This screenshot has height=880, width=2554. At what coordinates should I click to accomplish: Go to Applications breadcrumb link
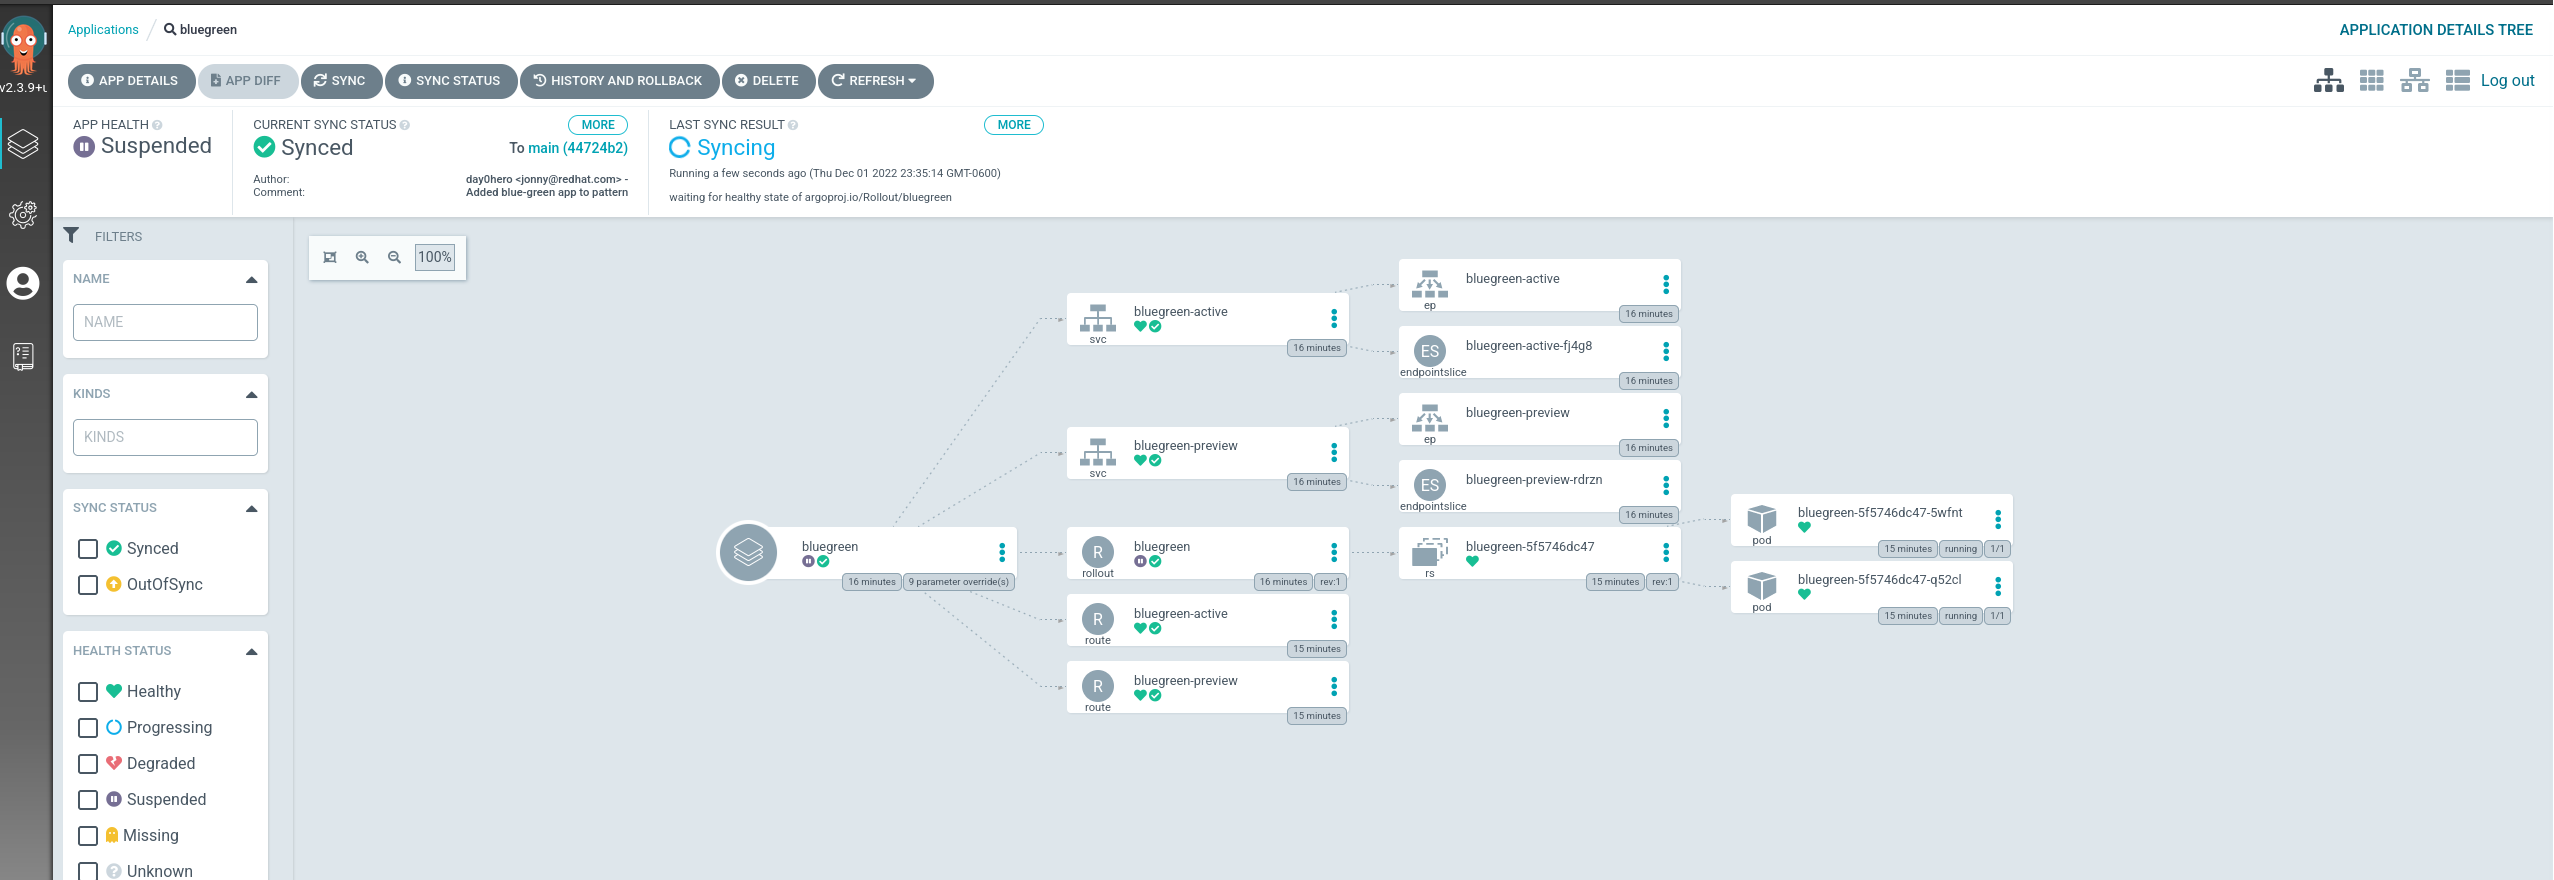tap(103, 30)
